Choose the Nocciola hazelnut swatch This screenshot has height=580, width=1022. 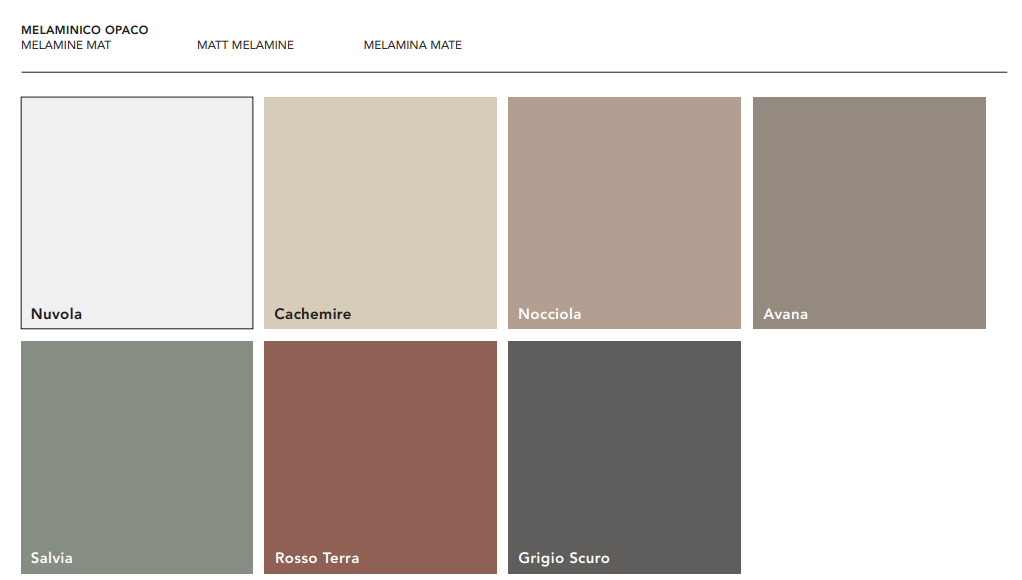(624, 200)
